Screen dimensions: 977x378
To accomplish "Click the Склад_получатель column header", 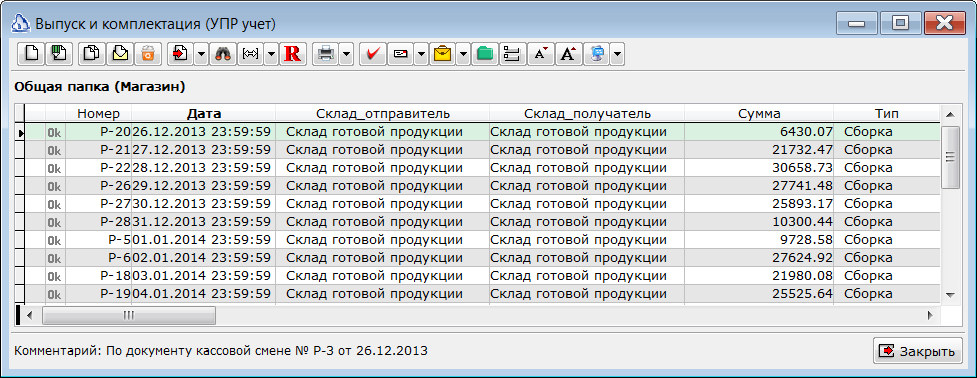I will [587, 113].
